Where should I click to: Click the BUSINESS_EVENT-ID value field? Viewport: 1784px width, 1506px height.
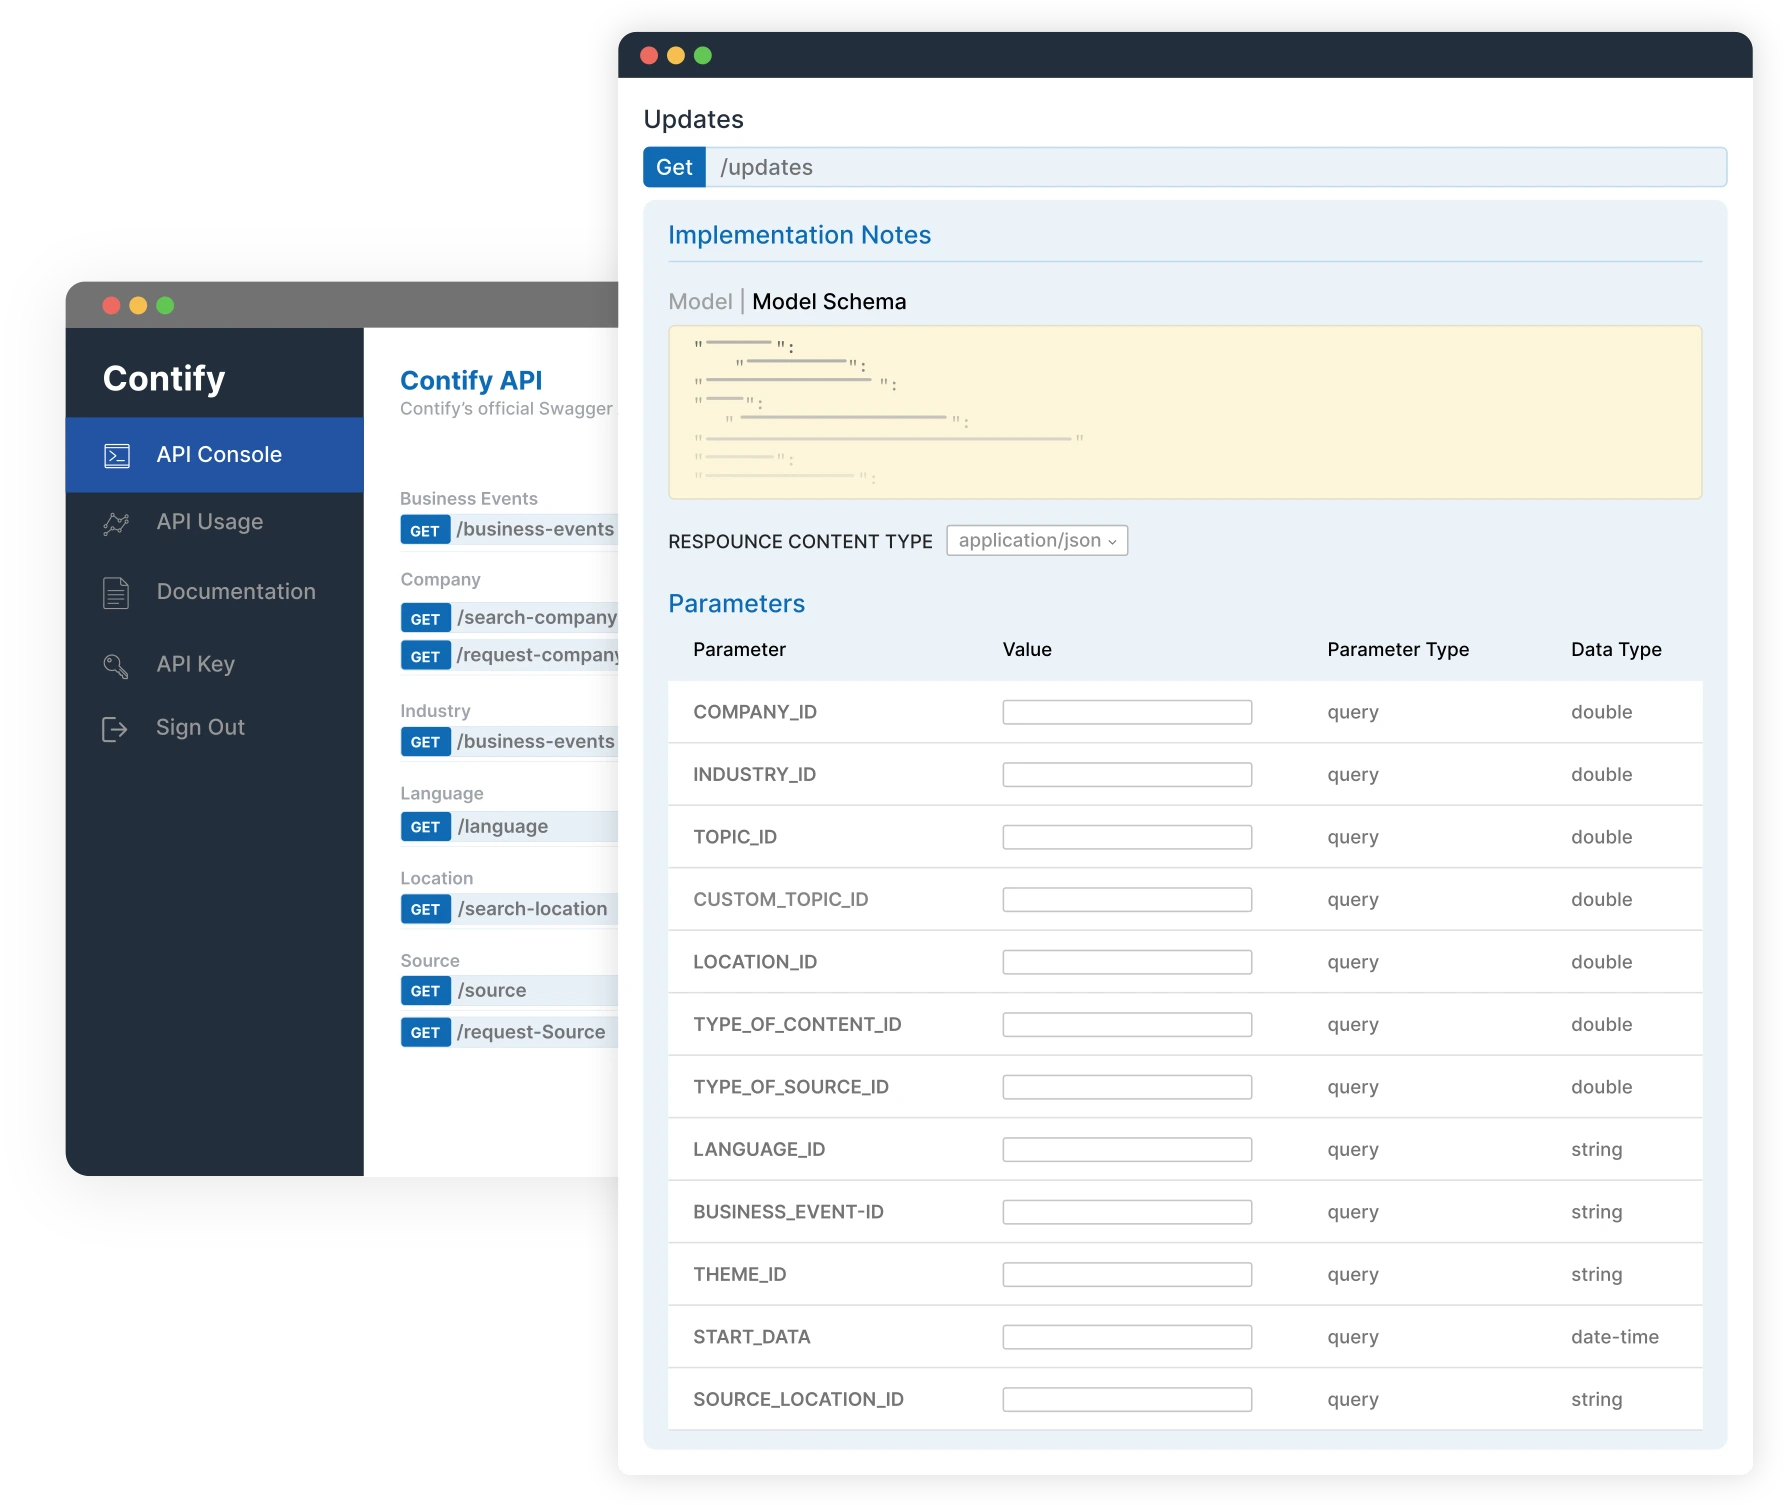(1127, 1212)
